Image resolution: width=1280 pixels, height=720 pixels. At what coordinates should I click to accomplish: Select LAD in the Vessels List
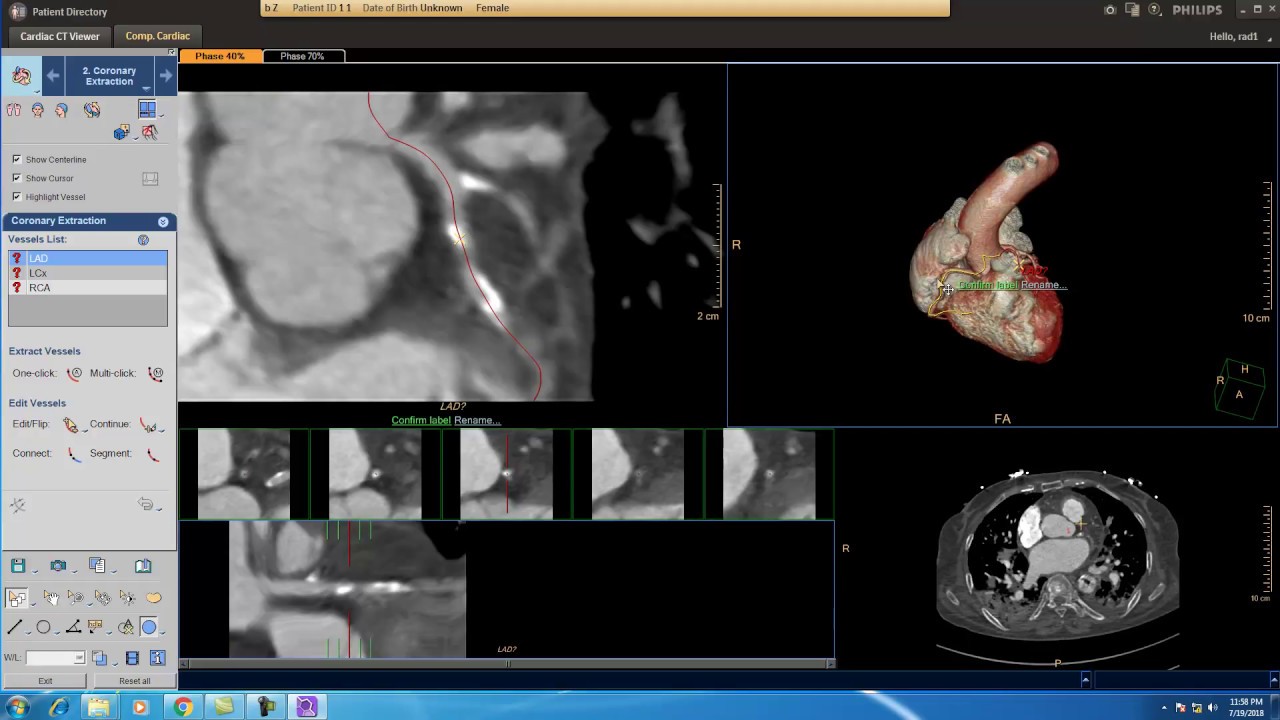(88, 258)
